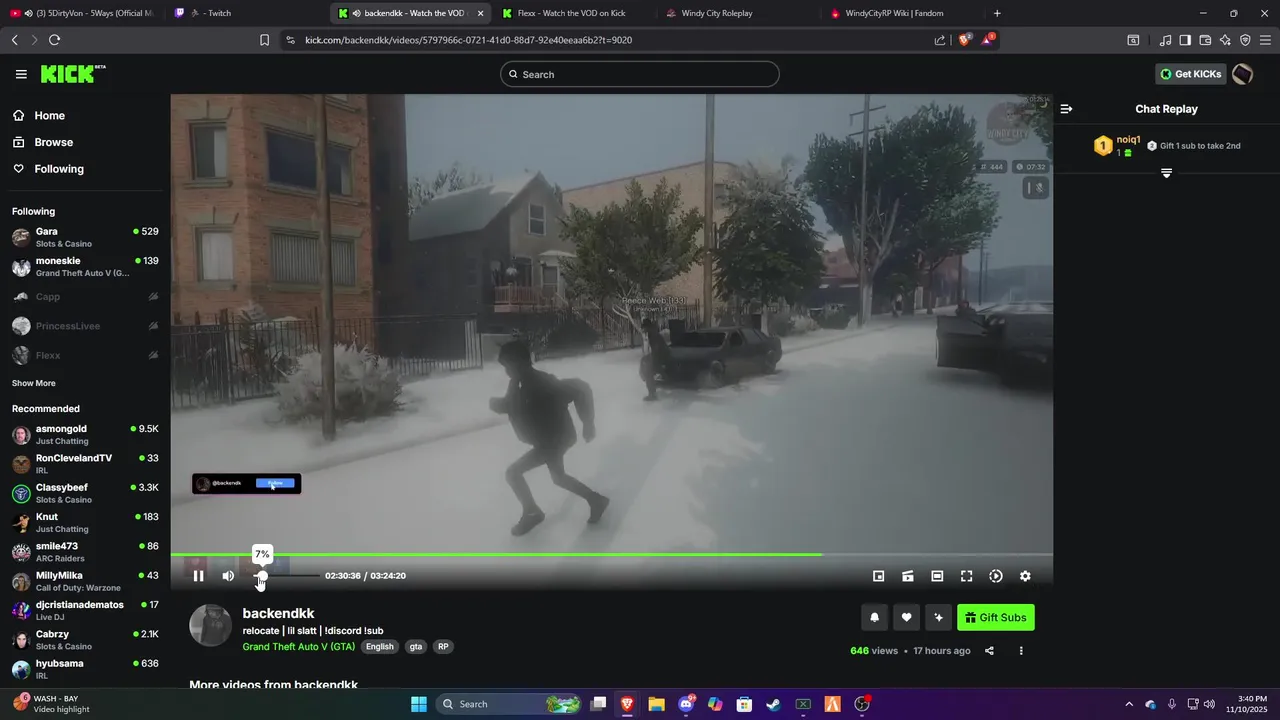Click the video progress seek bar
This screenshot has width=1280, height=720.
click(x=611, y=554)
